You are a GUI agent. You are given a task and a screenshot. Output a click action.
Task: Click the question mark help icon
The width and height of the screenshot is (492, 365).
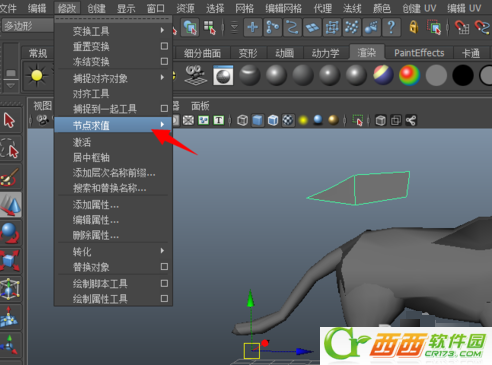[x=391, y=27]
